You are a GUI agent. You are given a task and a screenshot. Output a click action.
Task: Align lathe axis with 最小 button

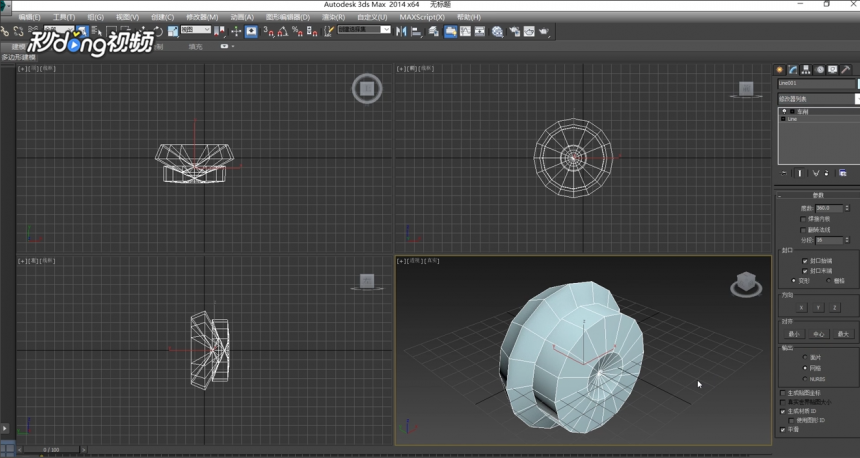pos(794,334)
